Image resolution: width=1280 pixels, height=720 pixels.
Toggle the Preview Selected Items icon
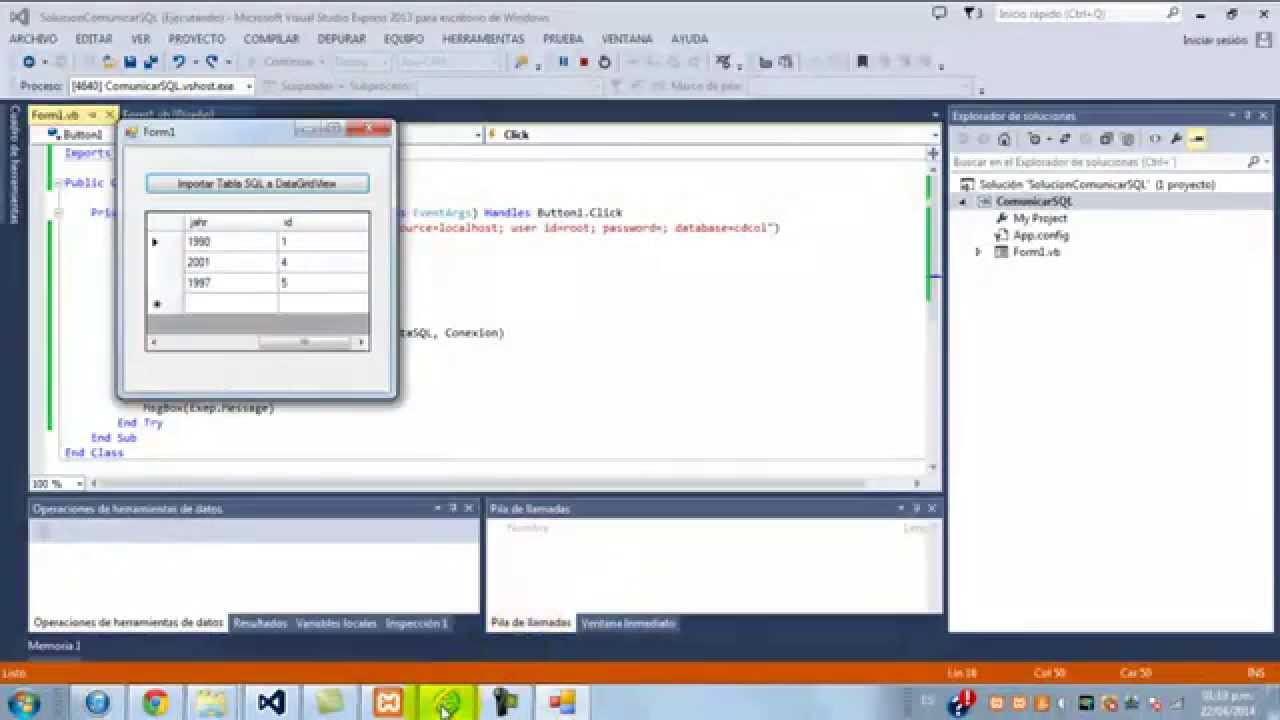point(1197,139)
